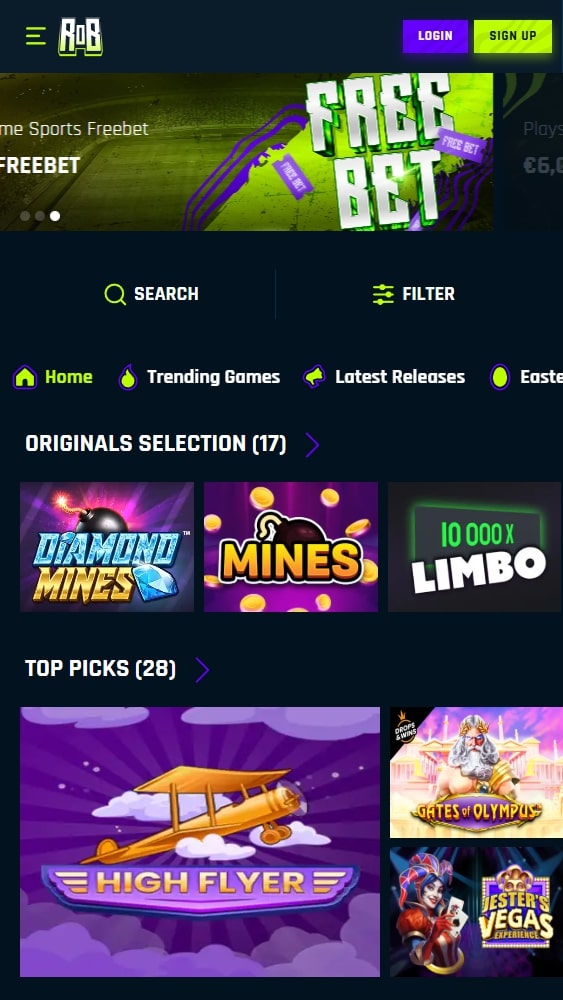Open the Diamond Mines game thumbnail
This screenshot has width=563, height=1000.
pos(107,547)
